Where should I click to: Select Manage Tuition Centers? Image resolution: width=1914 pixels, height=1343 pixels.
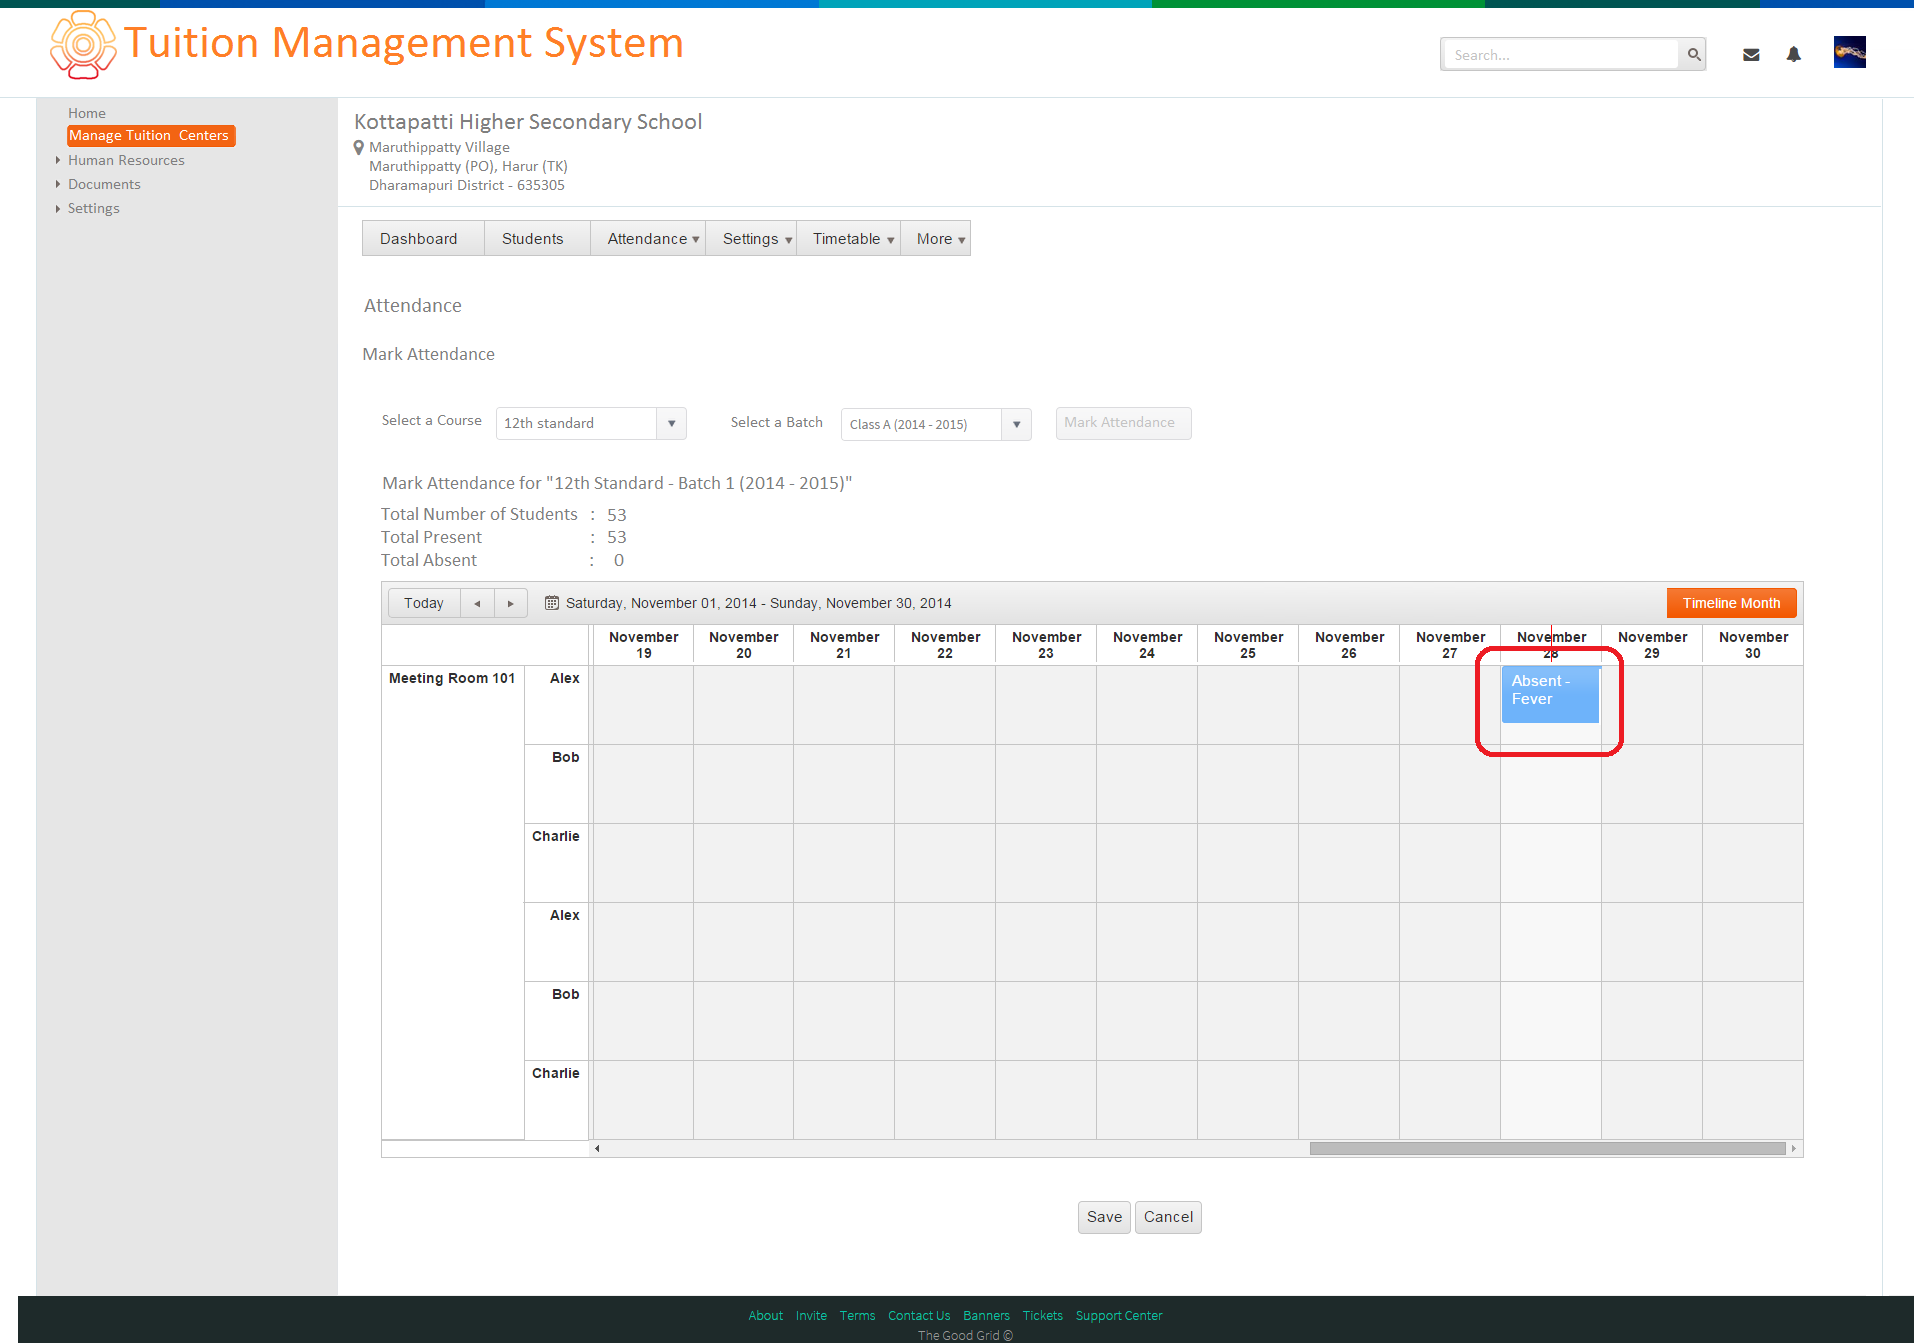pos(151,135)
